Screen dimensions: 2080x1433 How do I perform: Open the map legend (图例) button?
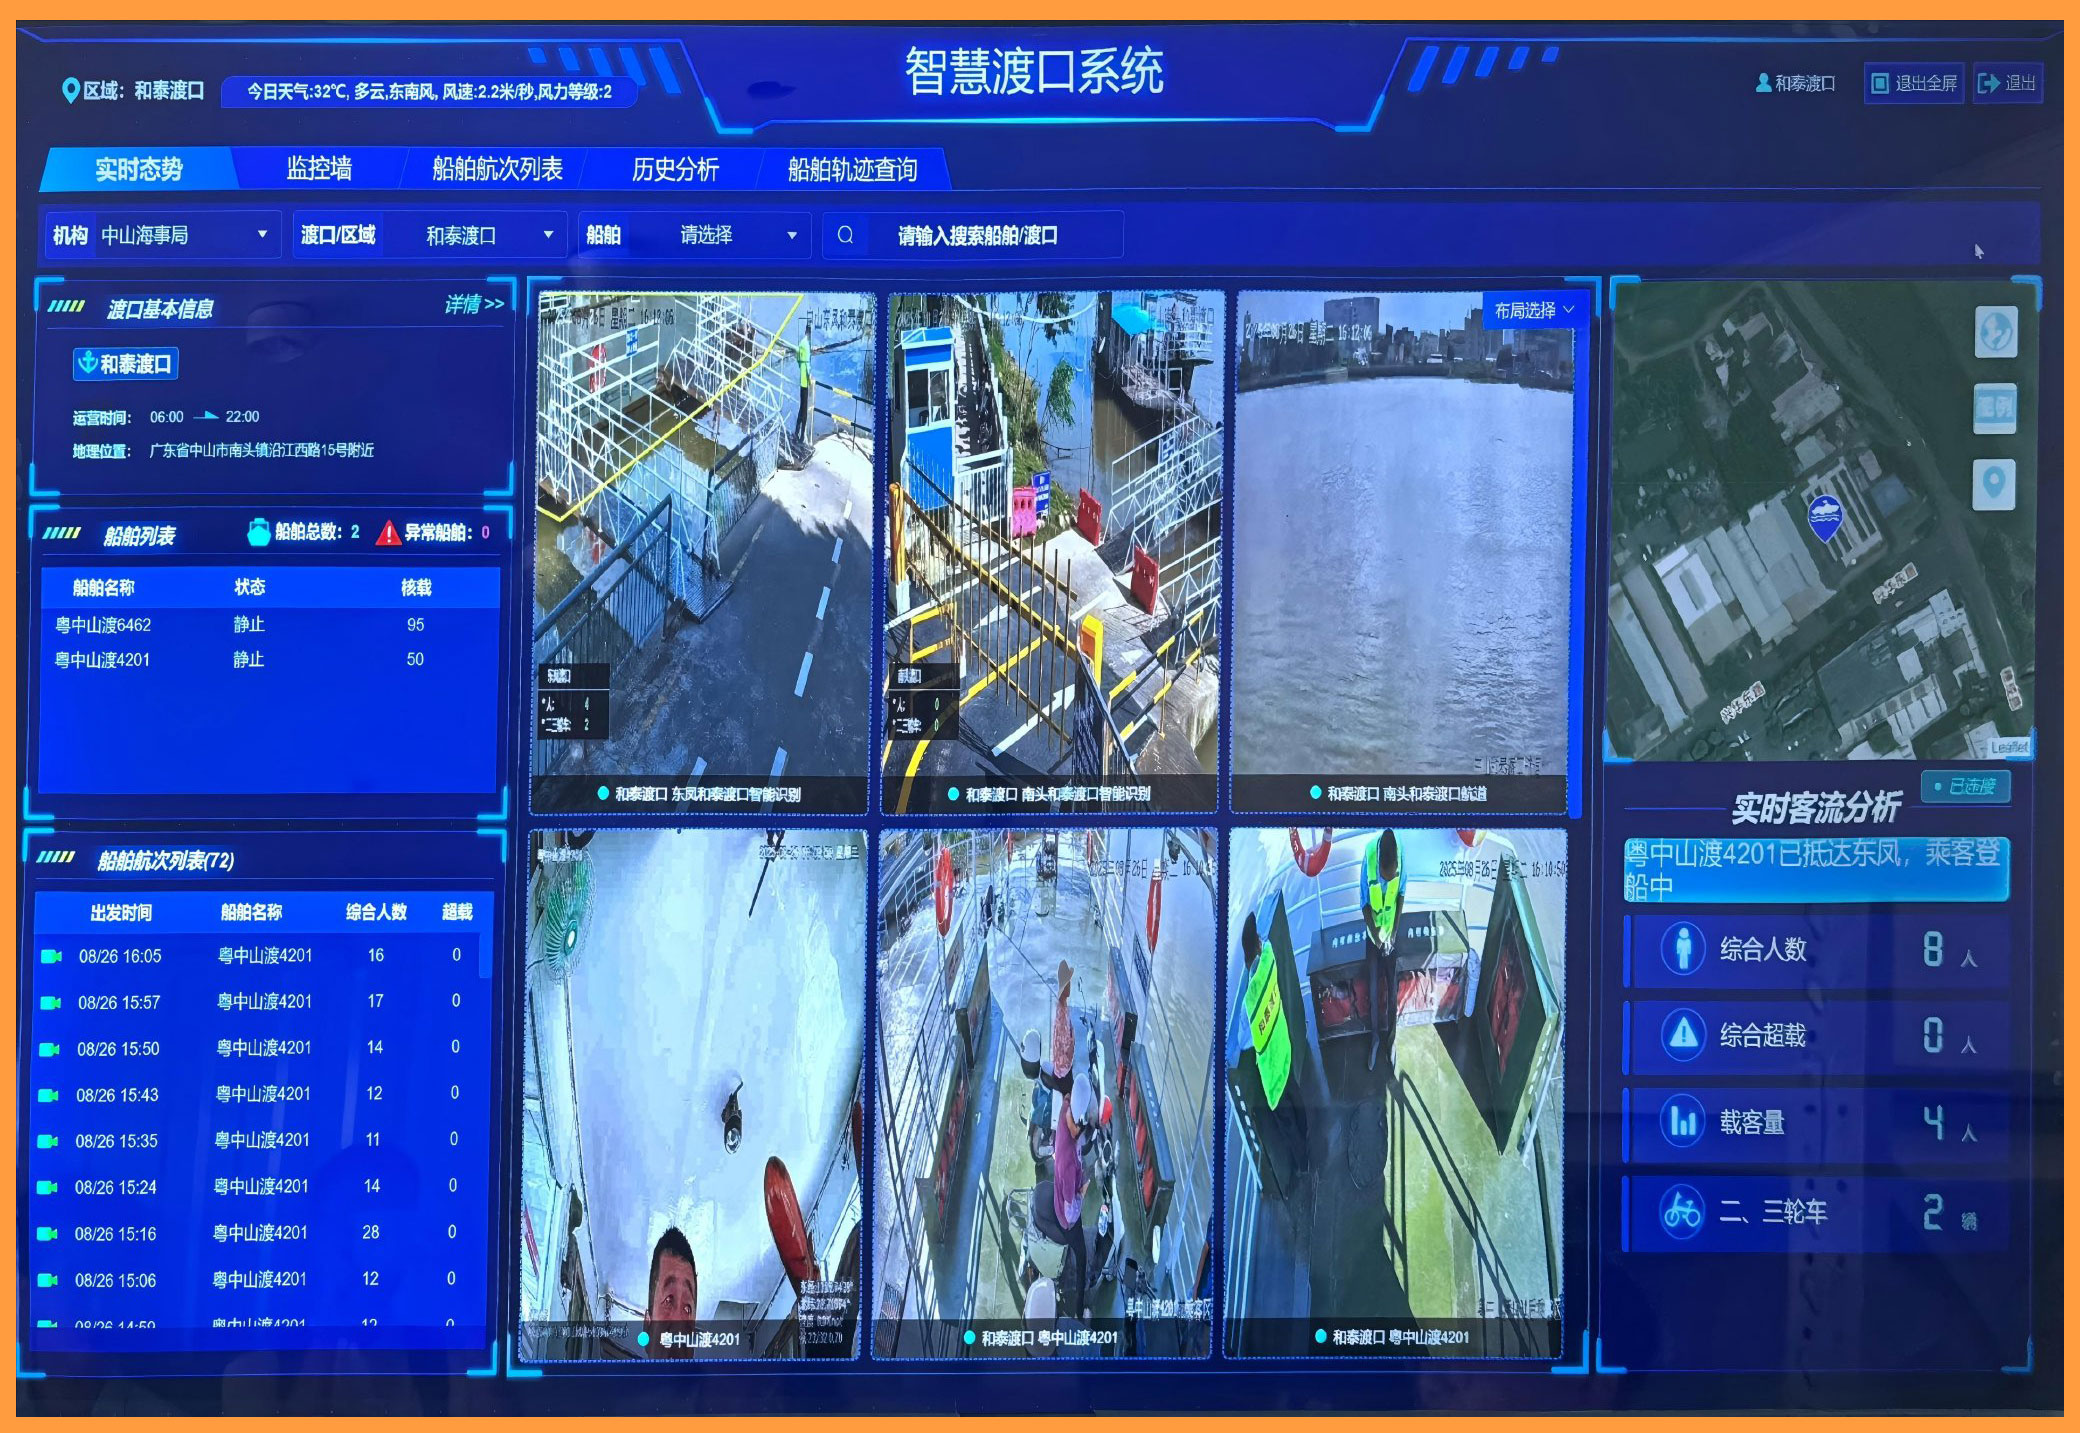click(x=1994, y=407)
